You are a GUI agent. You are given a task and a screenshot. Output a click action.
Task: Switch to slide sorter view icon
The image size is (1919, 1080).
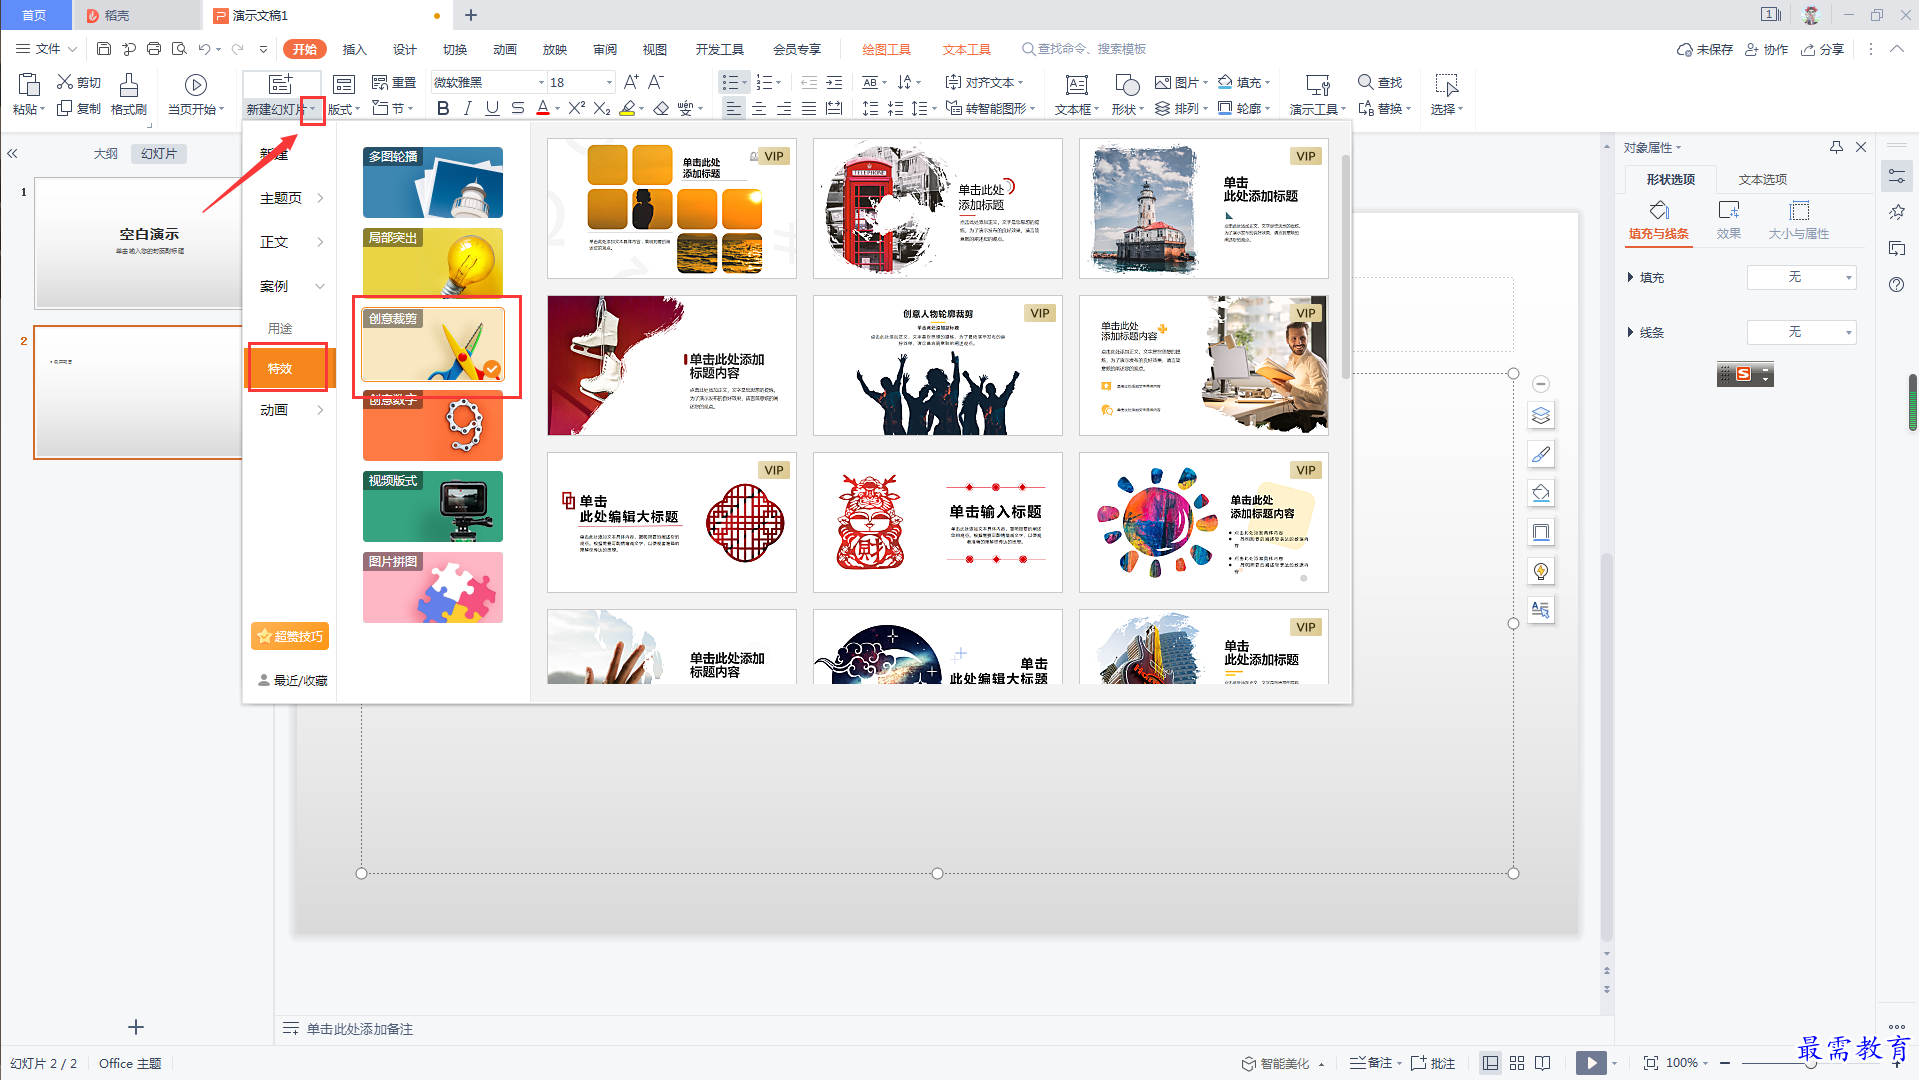(x=1517, y=1063)
